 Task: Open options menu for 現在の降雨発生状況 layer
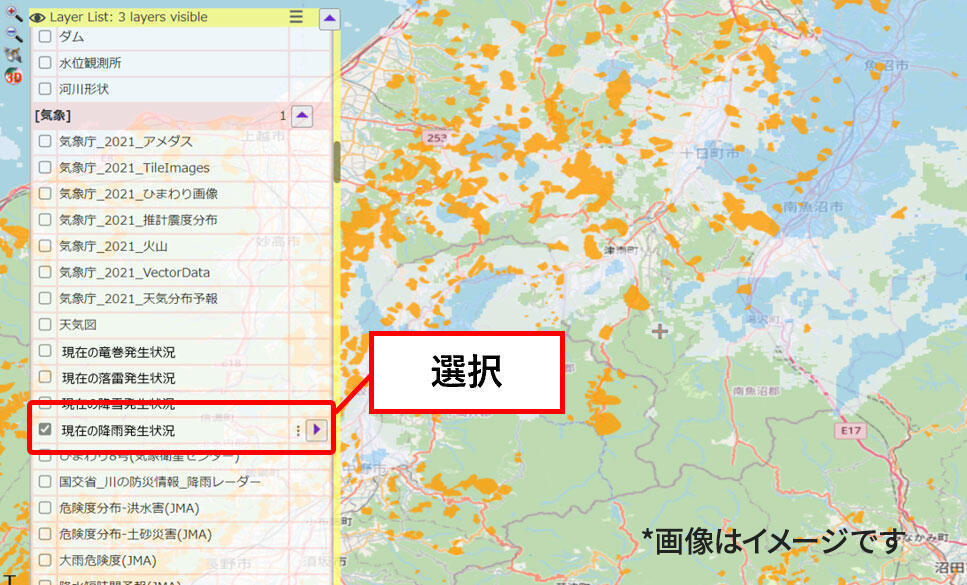point(297,430)
